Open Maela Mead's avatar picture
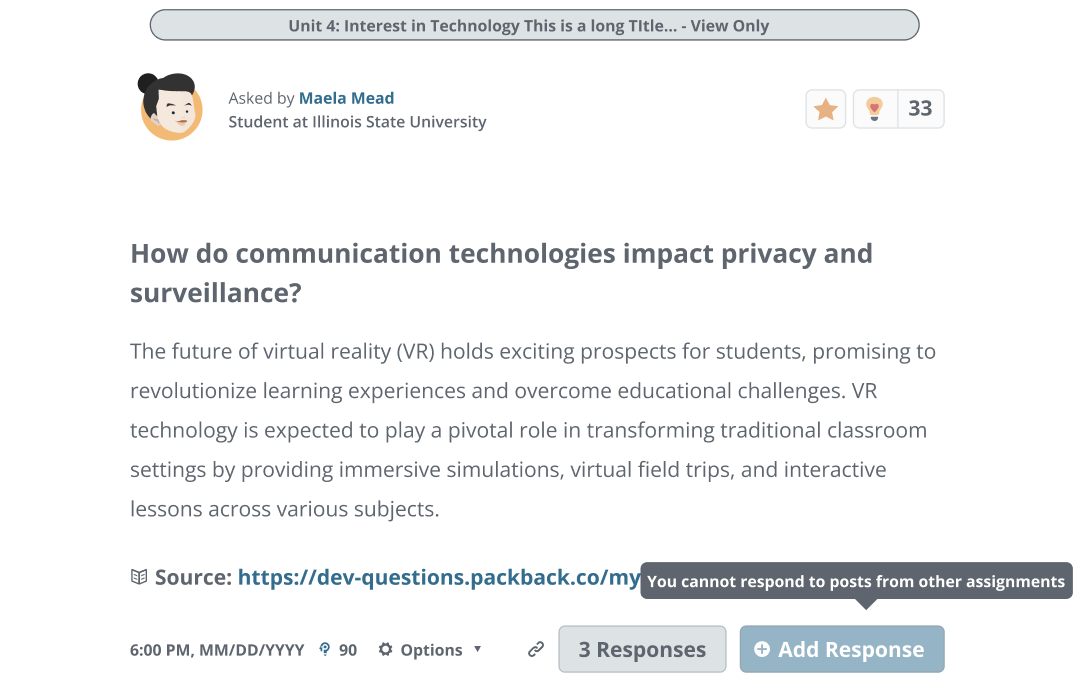This screenshot has height=696, width=1086. (x=171, y=106)
